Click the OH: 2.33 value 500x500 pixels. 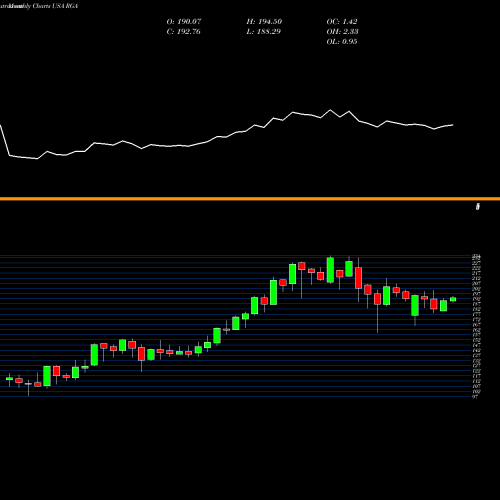(x=342, y=32)
